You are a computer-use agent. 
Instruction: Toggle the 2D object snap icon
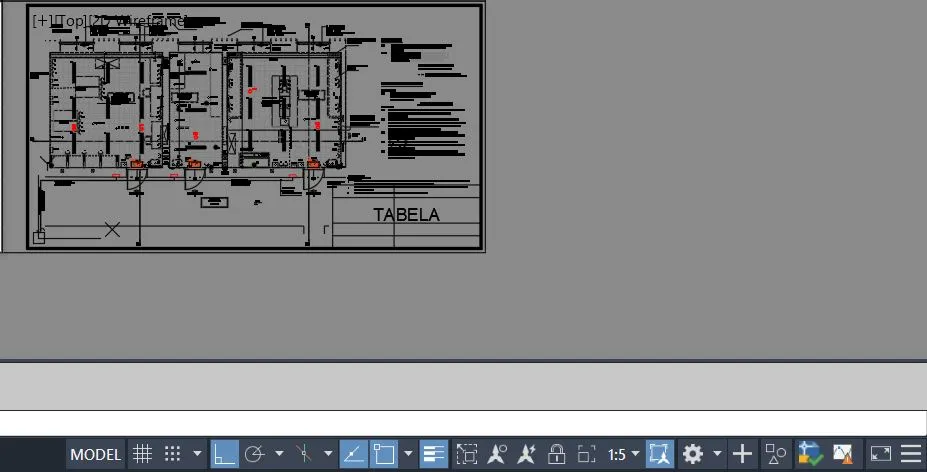click(384, 455)
